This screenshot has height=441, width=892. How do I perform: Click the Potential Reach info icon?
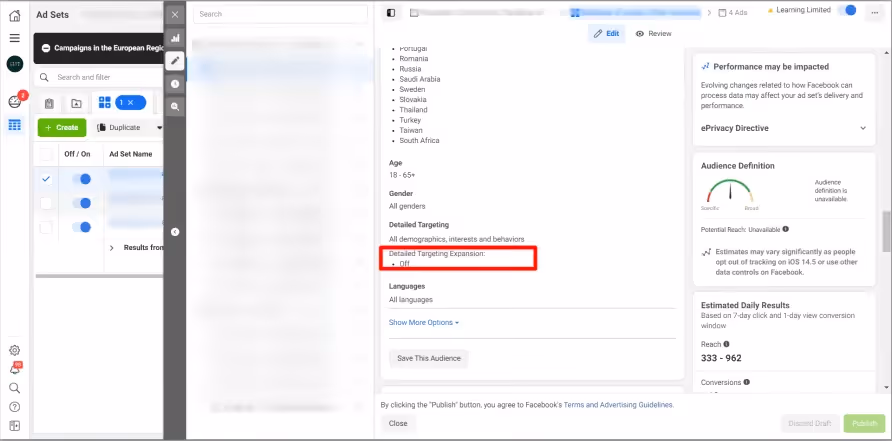click(x=786, y=229)
